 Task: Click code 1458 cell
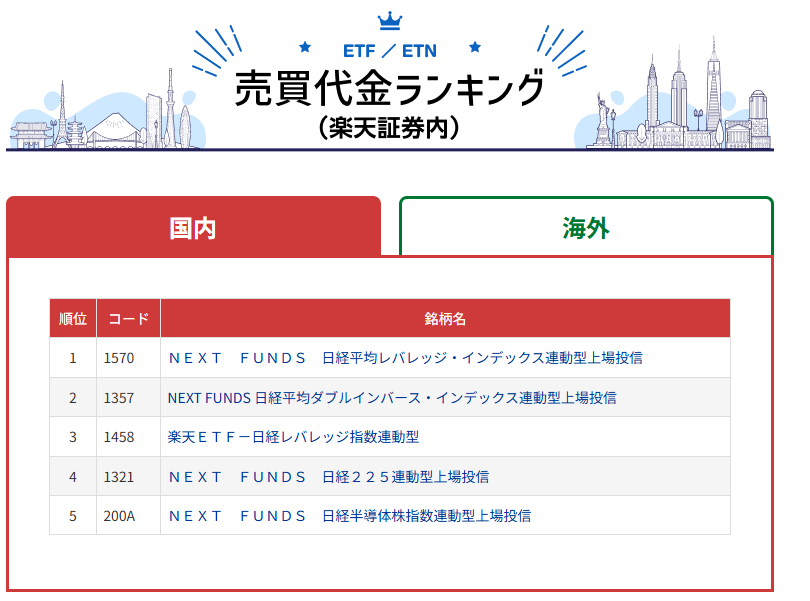tap(129, 437)
